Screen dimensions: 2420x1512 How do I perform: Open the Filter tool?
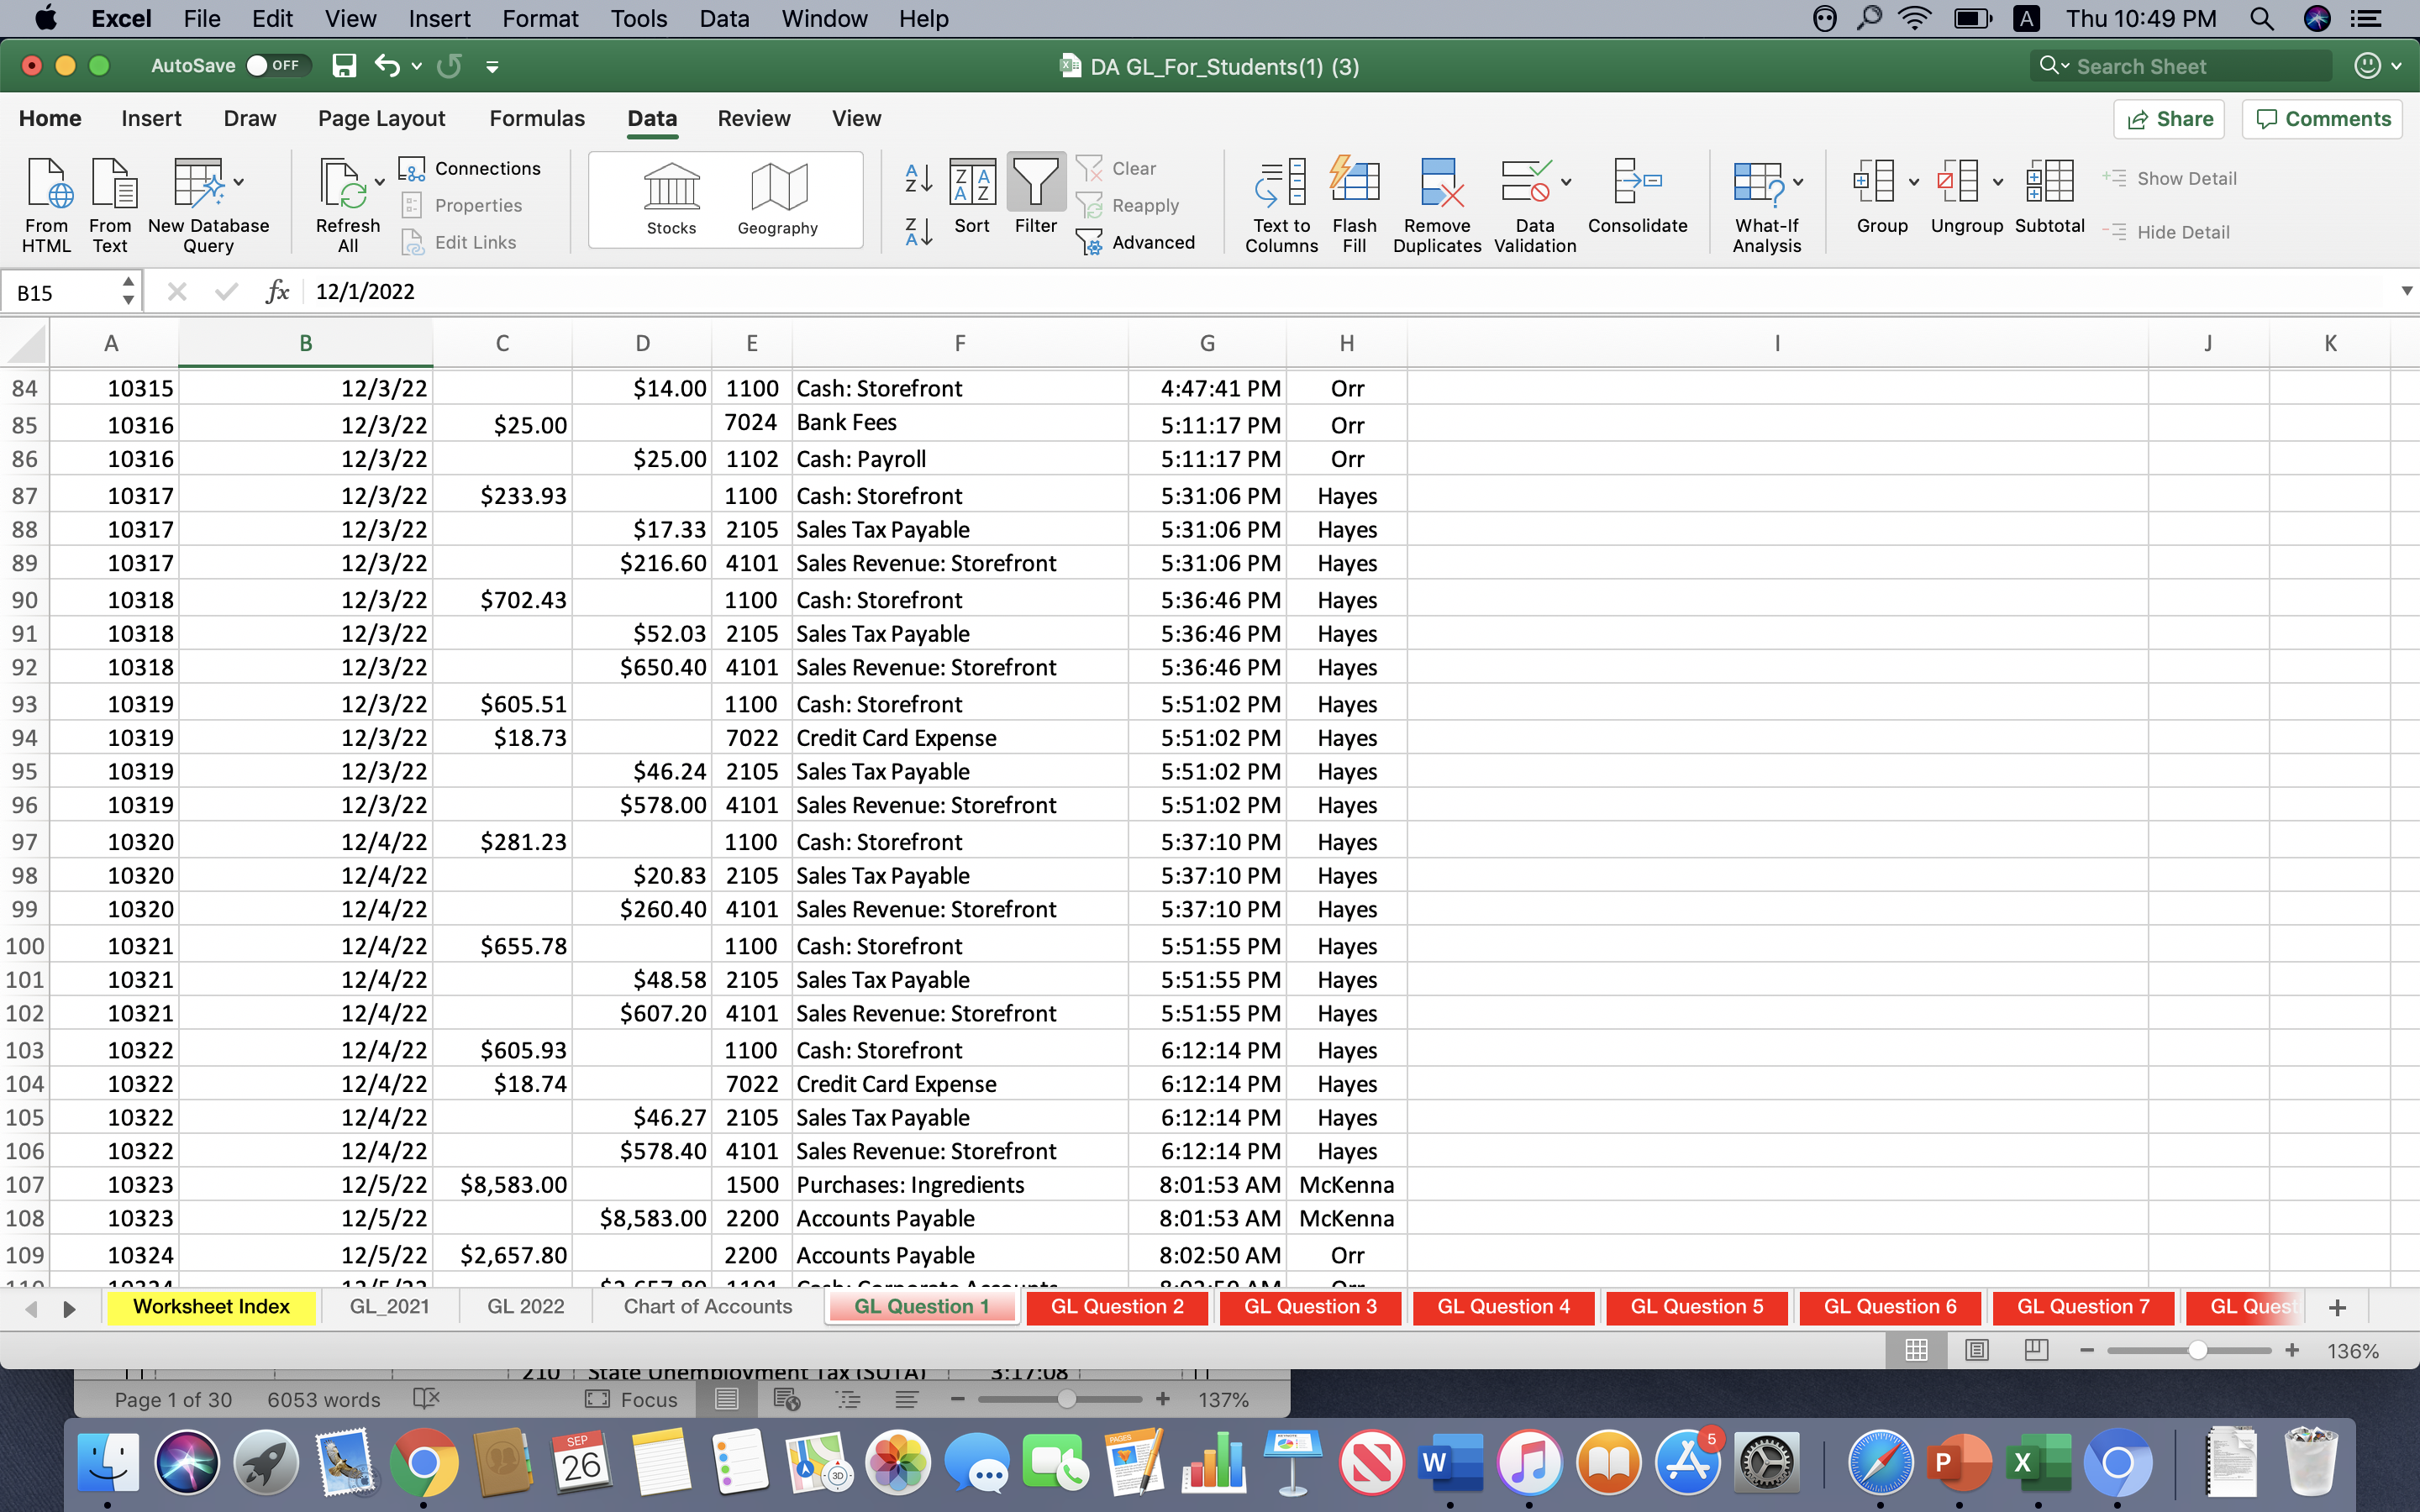(1035, 195)
